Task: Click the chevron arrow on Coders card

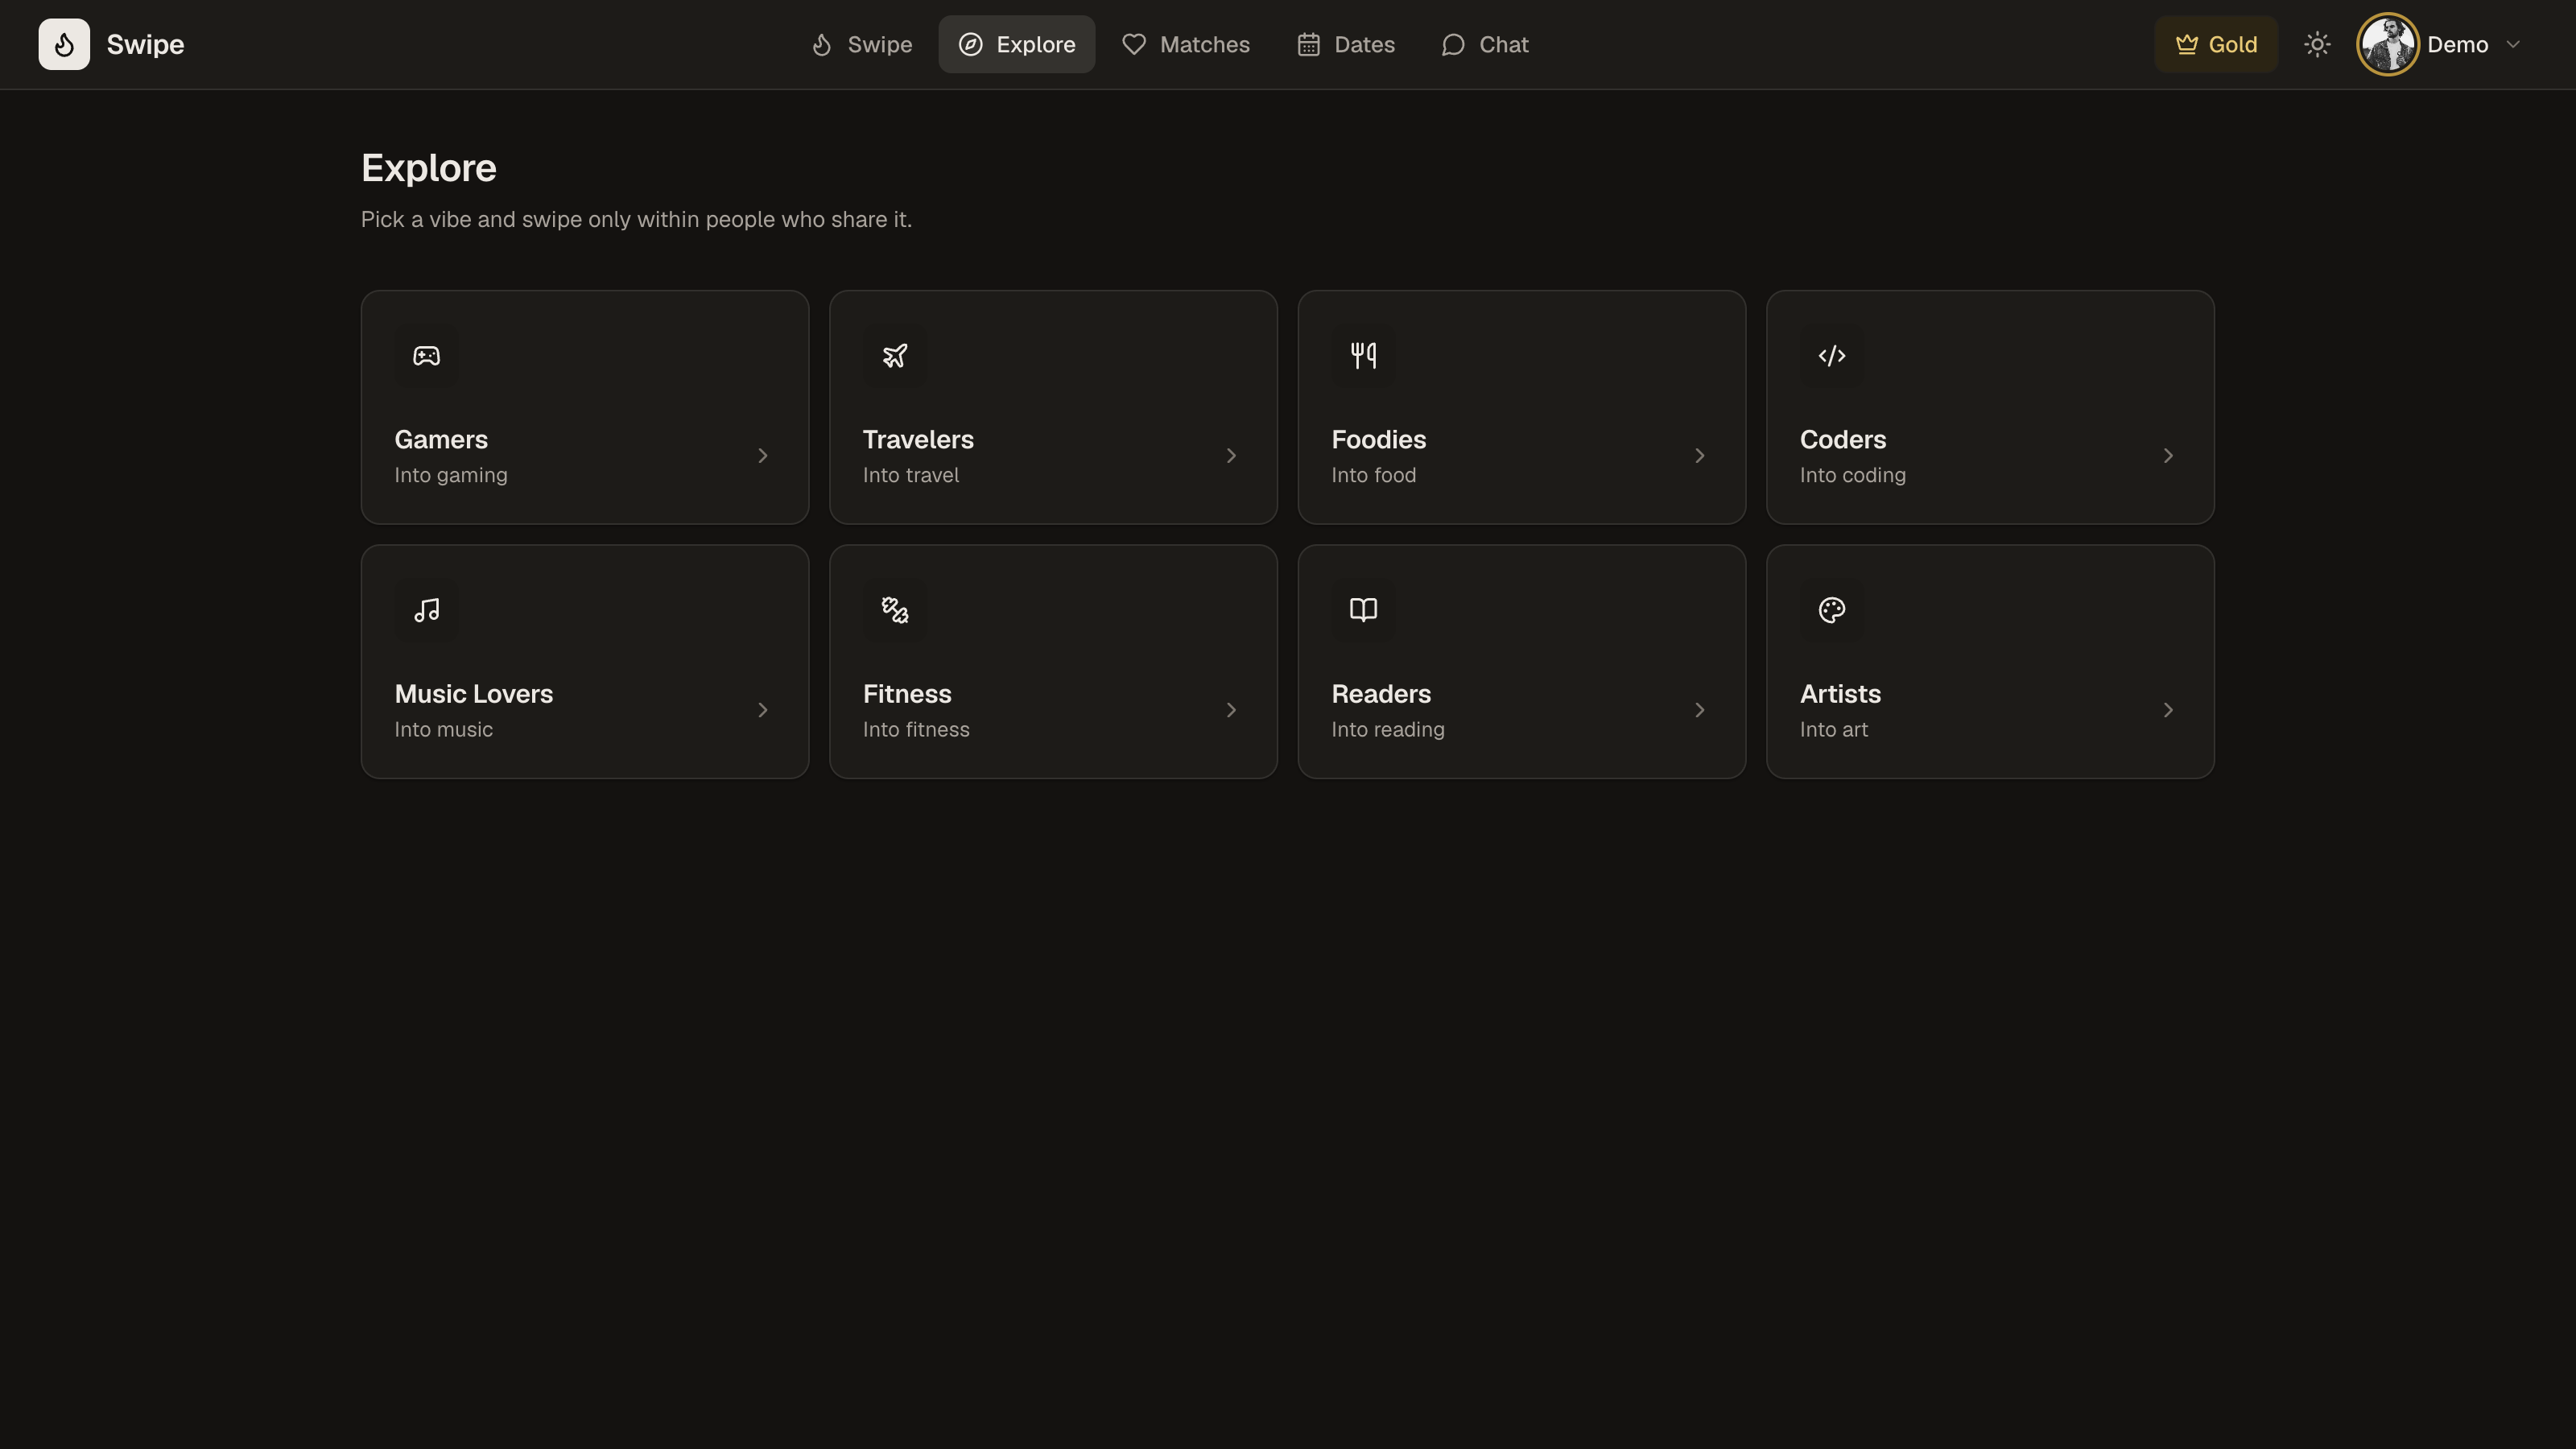Action: point(2168,456)
